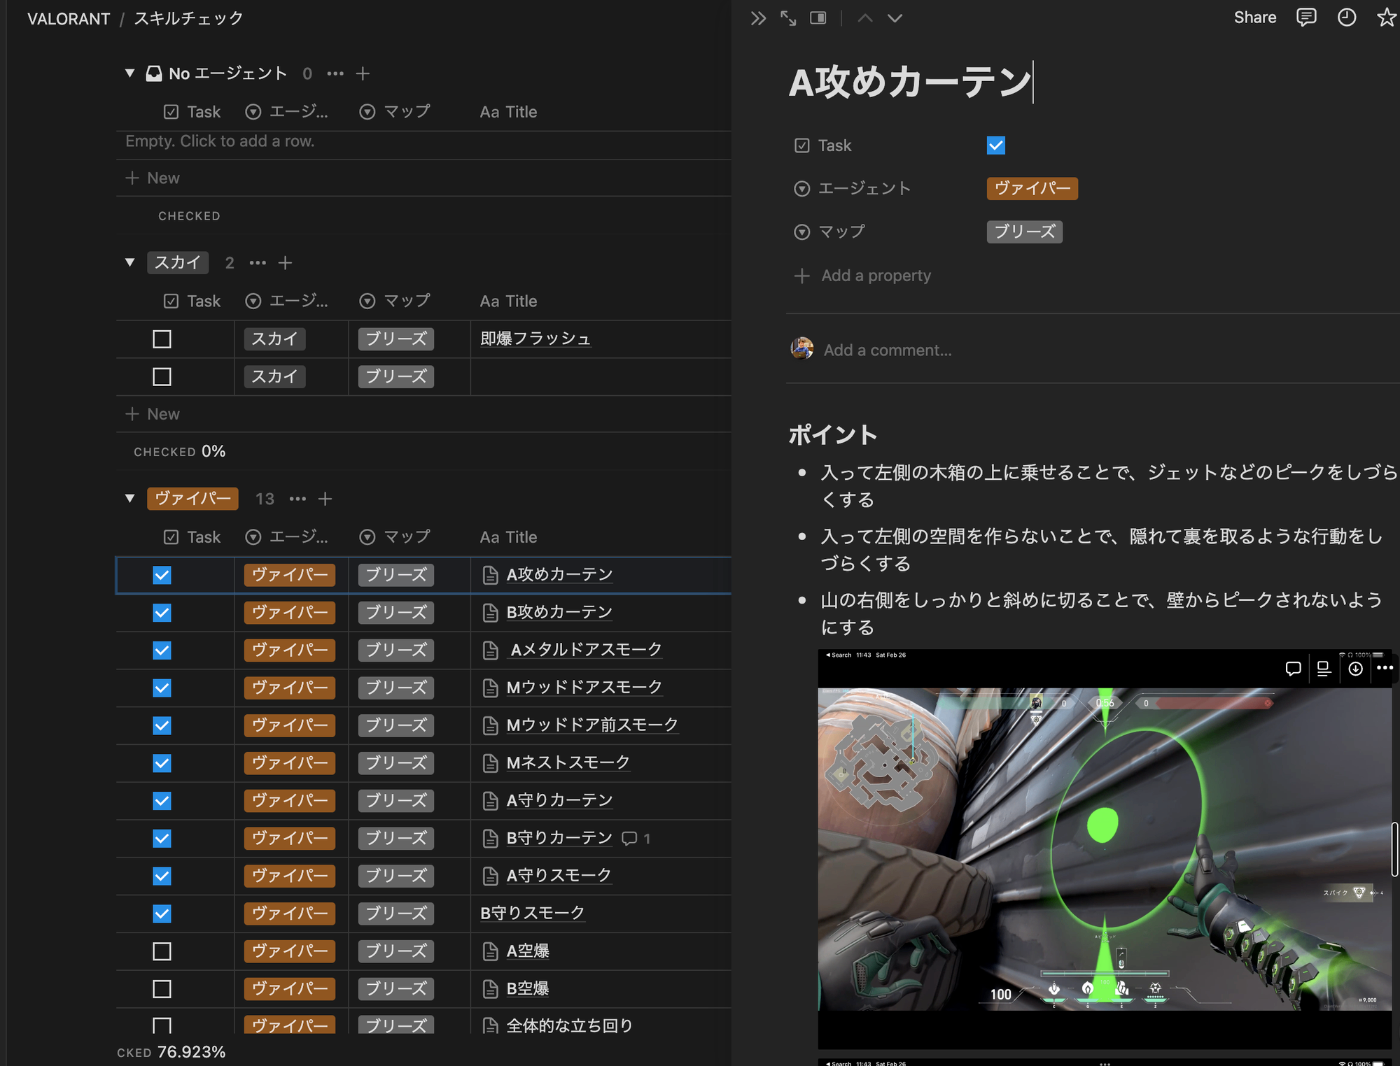Image resolution: width=1400 pixels, height=1066 pixels.
Task: Click Task property checkbox icon in side panel
Action: click(802, 146)
